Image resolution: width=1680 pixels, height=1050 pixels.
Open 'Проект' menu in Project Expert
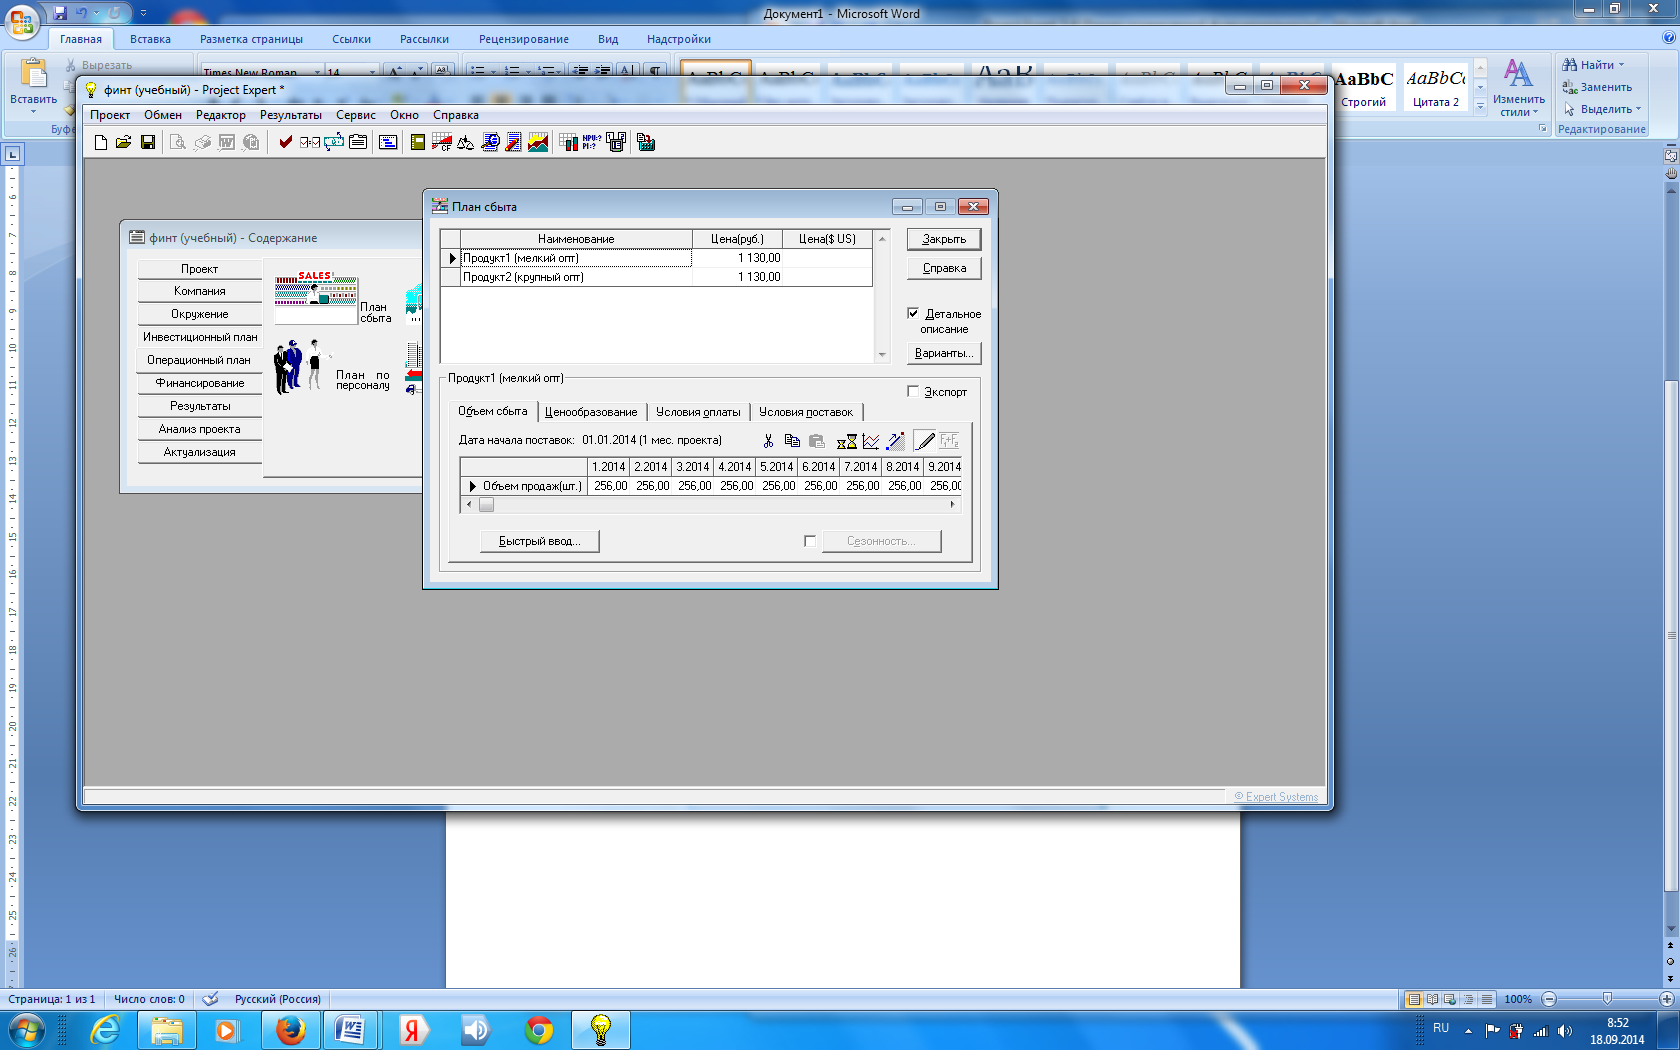pos(110,115)
